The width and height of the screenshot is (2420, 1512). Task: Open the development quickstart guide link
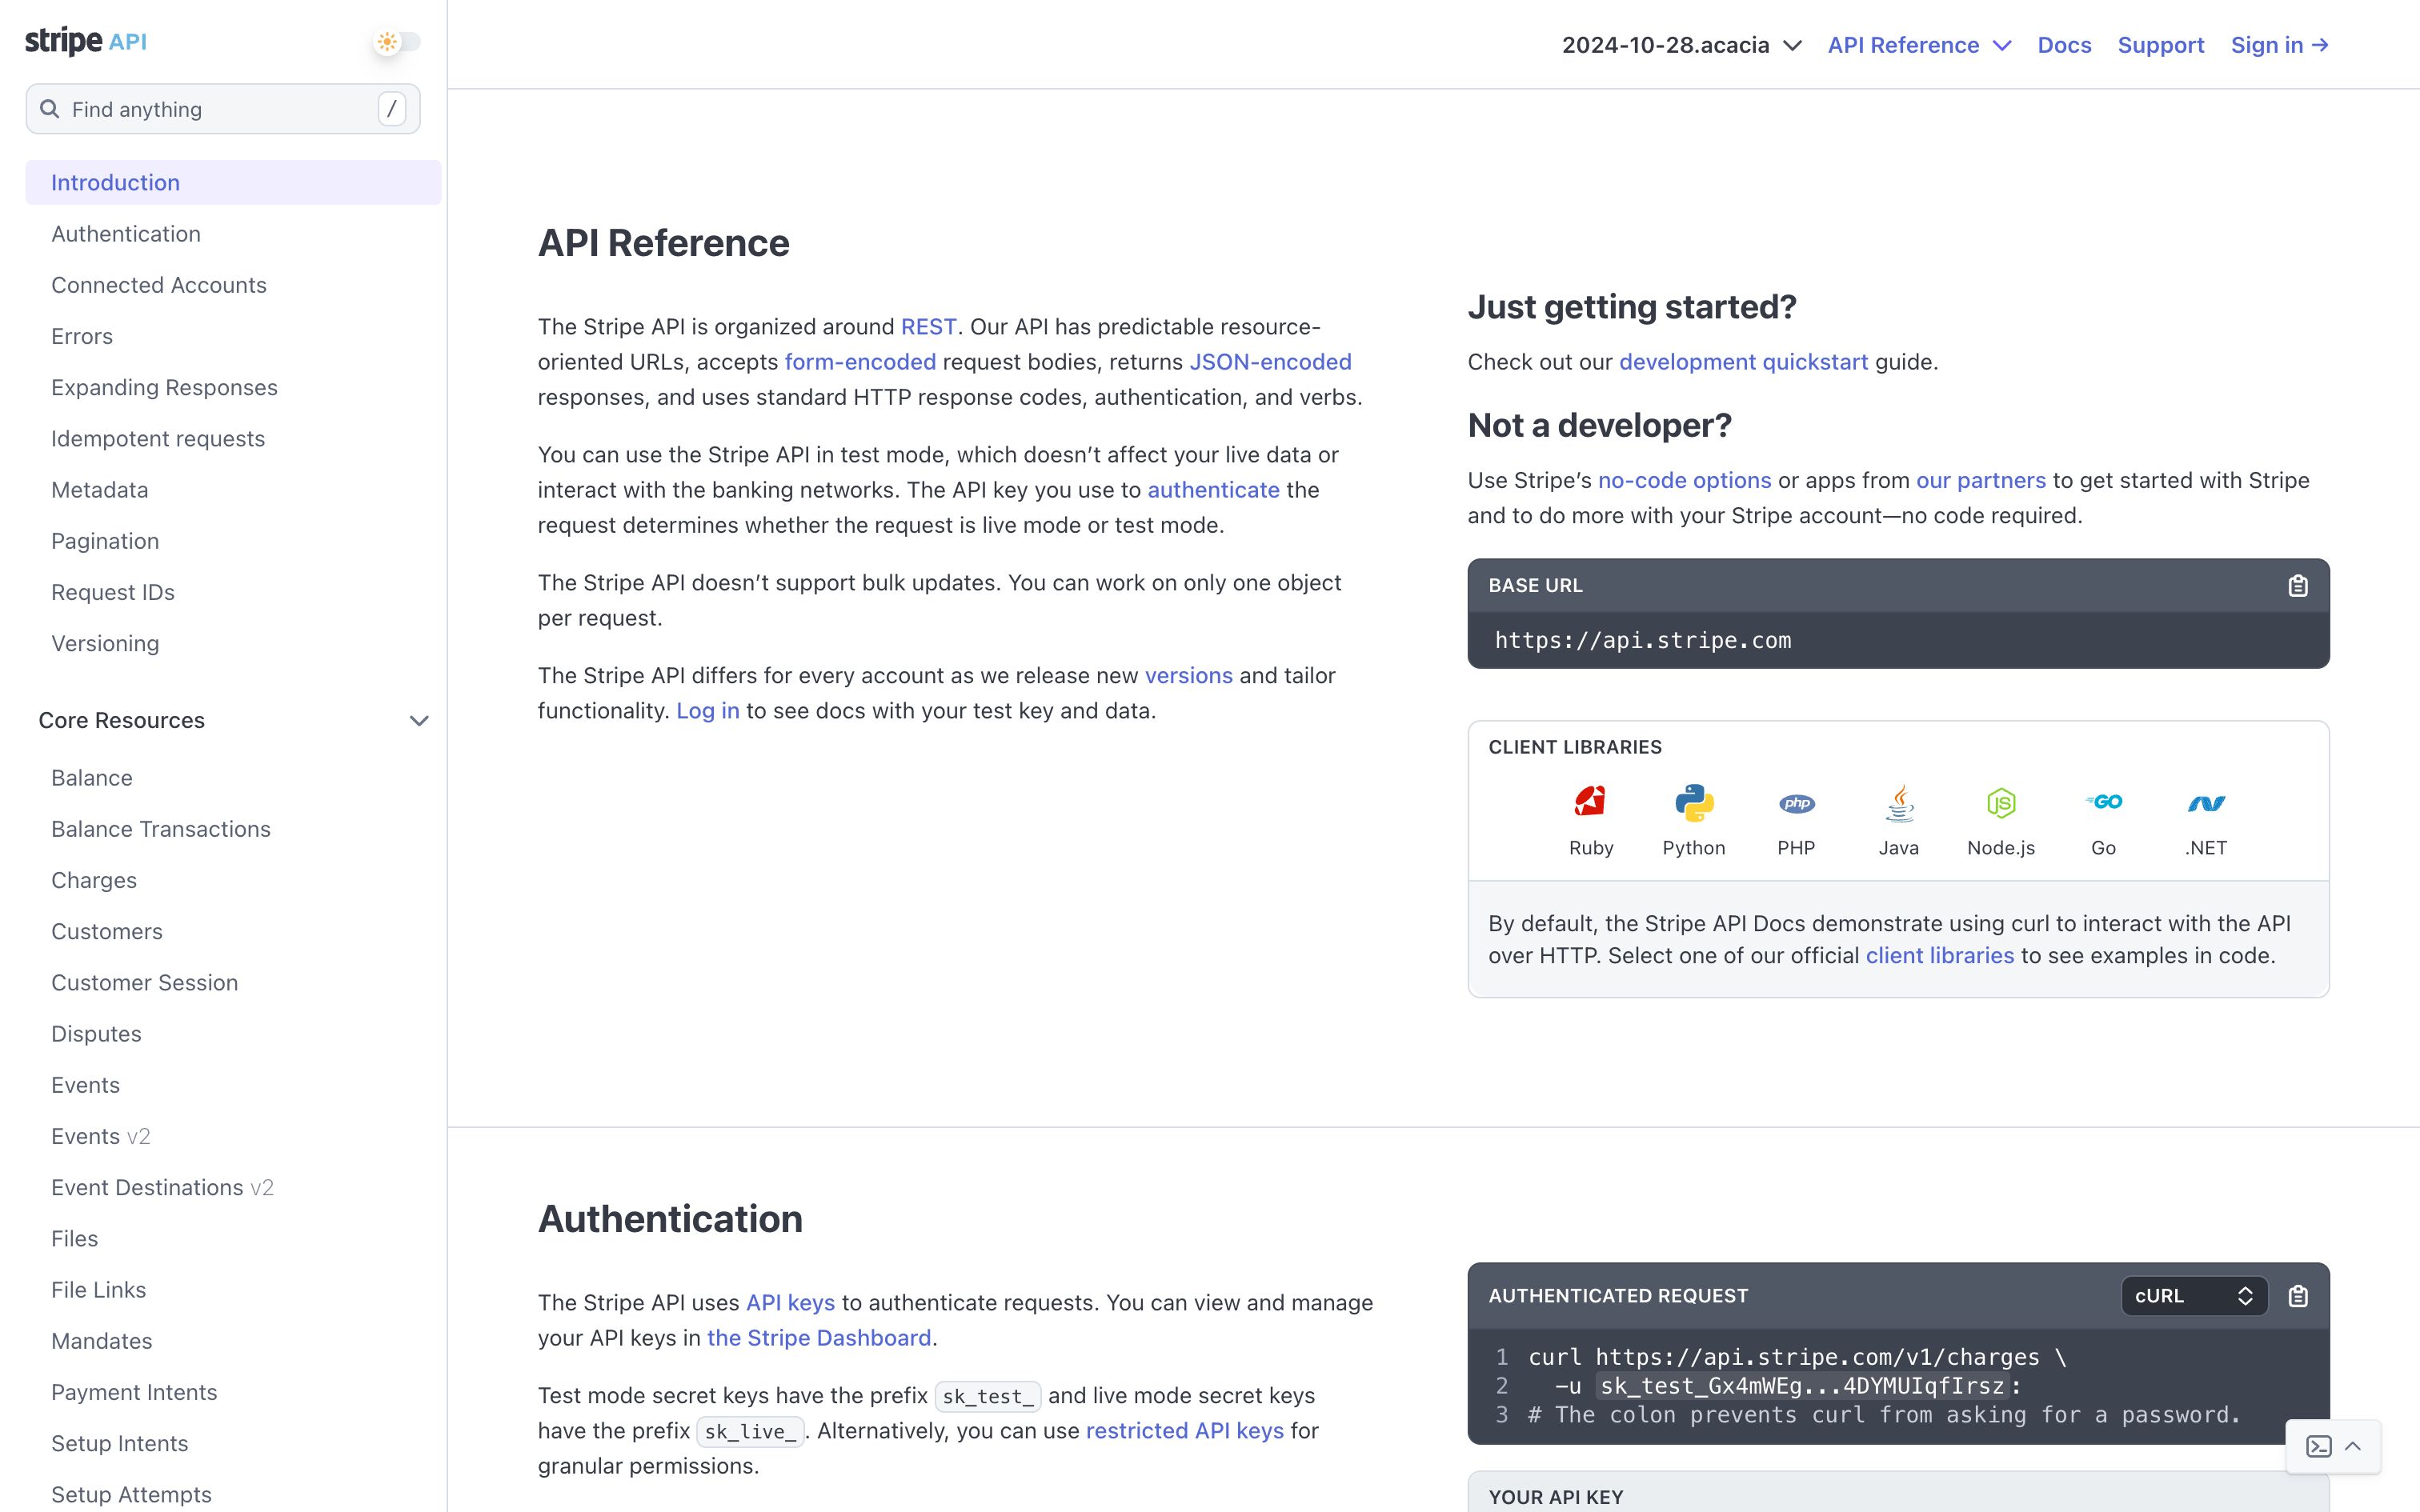coord(1743,362)
